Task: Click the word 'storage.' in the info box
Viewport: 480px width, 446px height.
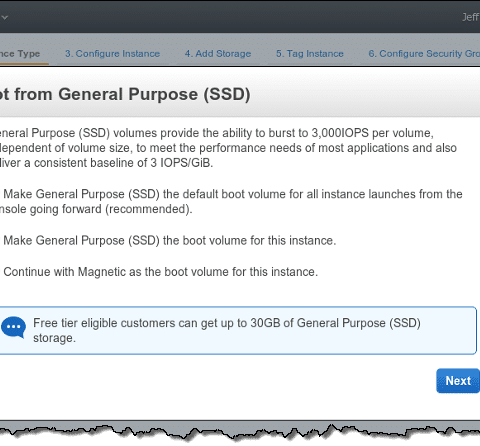Action: 54,338
